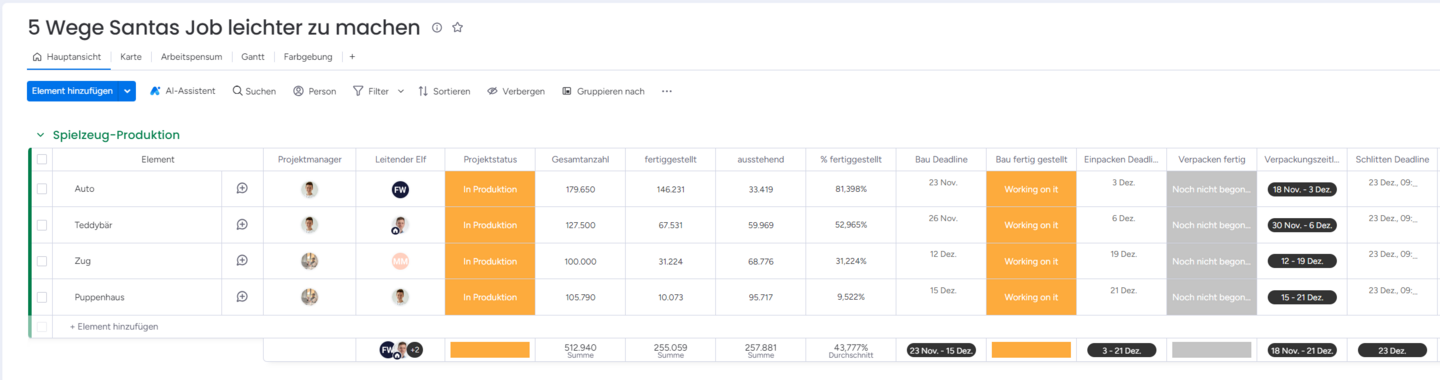Click the FW avatar in Auto row
1440x380 pixels.
[400, 189]
